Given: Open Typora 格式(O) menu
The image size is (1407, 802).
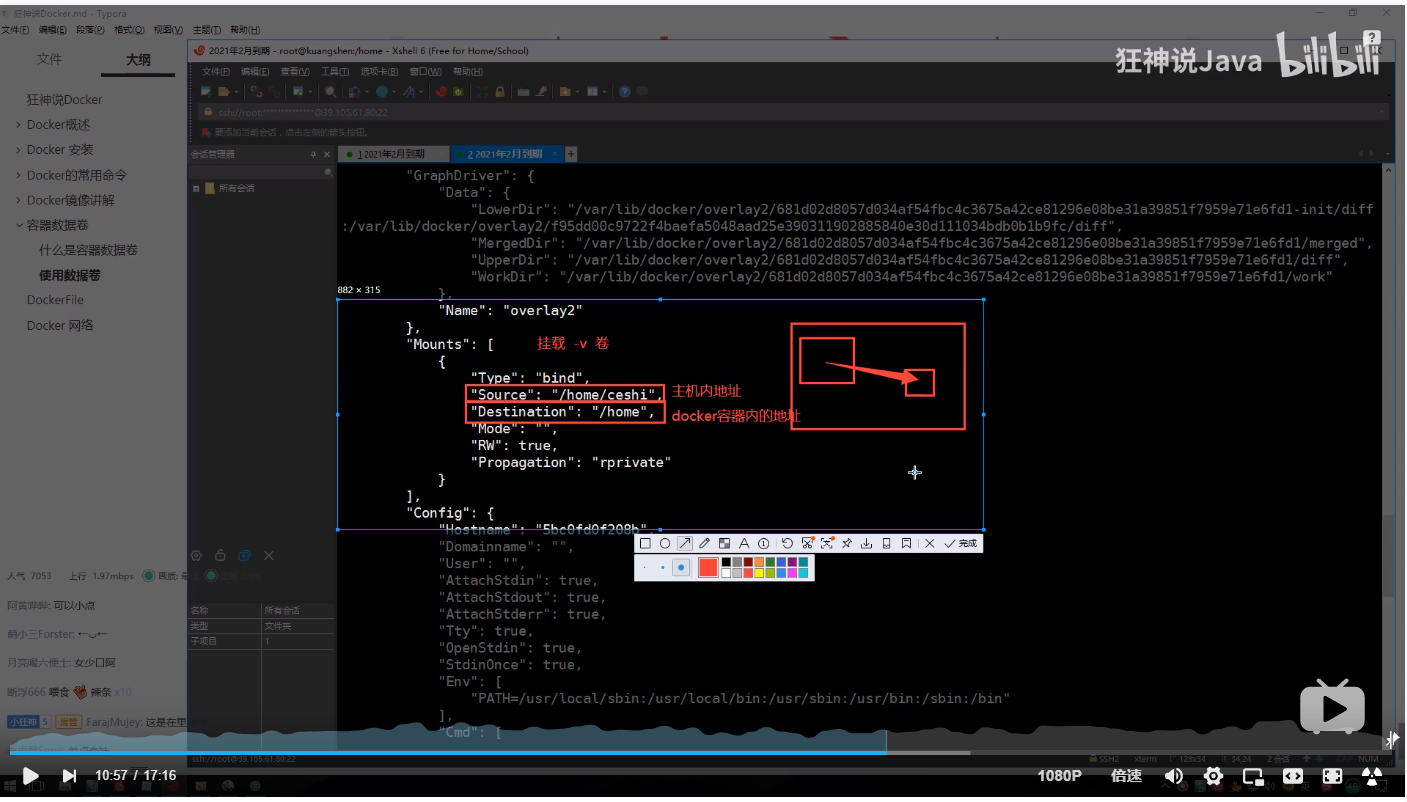Looking at the screenshot, I should click(129, 30).
